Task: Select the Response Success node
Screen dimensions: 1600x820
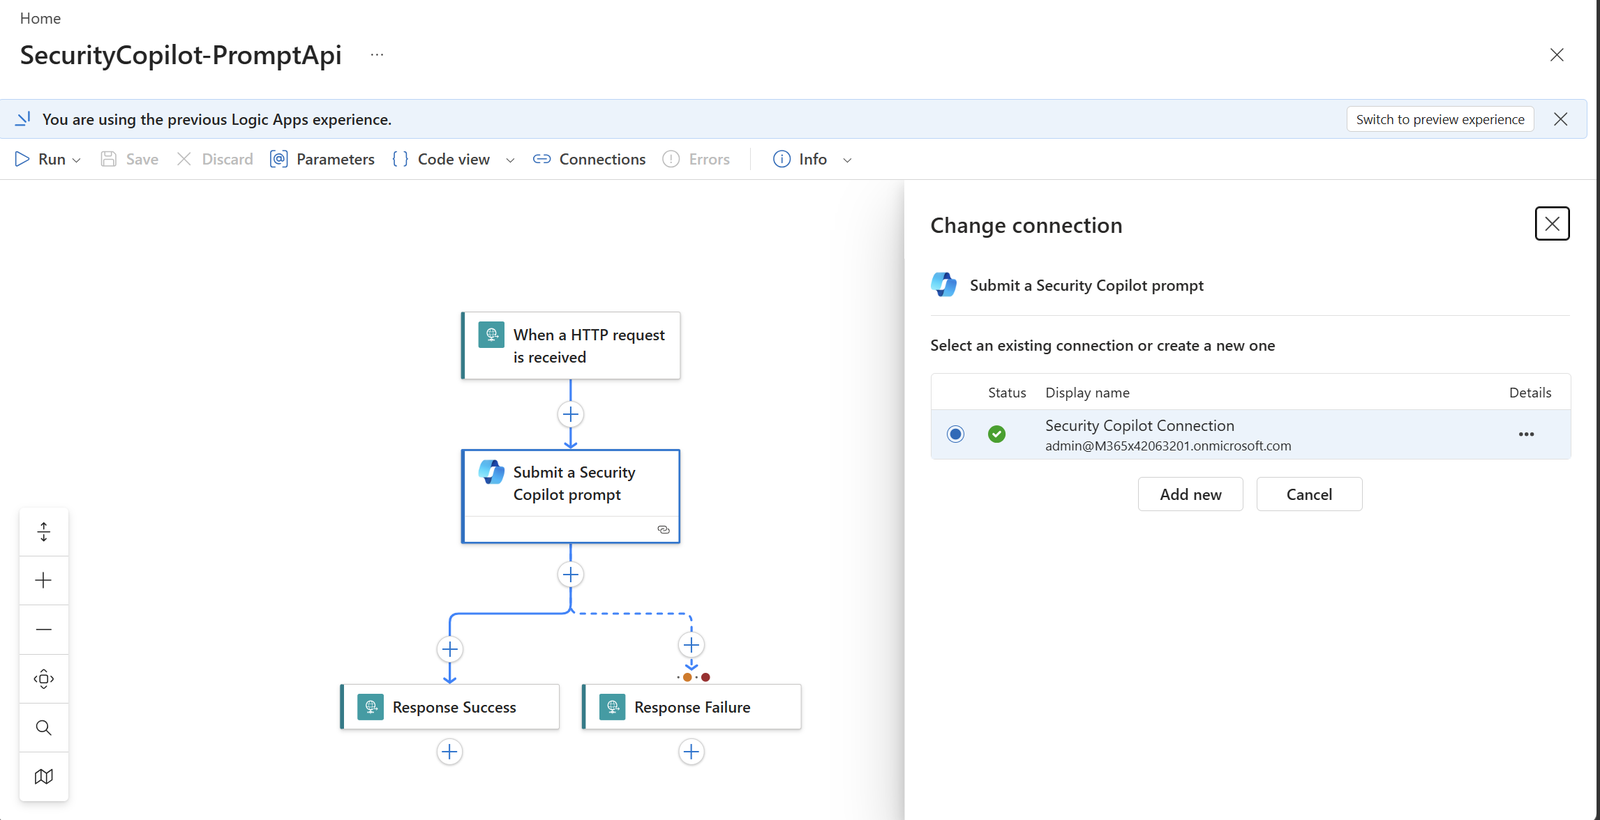Action: (x=450, y=707)
